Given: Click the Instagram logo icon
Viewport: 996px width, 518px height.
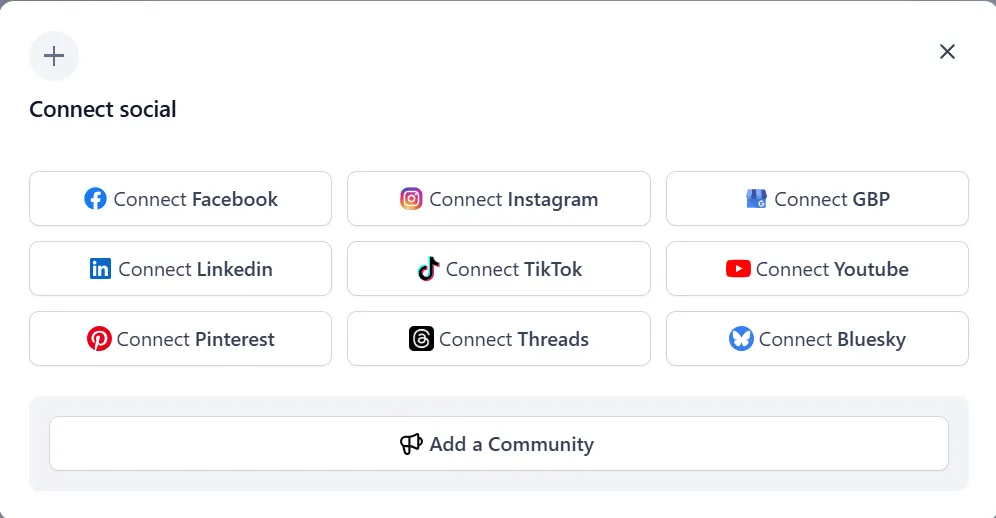Looking at the screenshot, I should coord(411,199).
